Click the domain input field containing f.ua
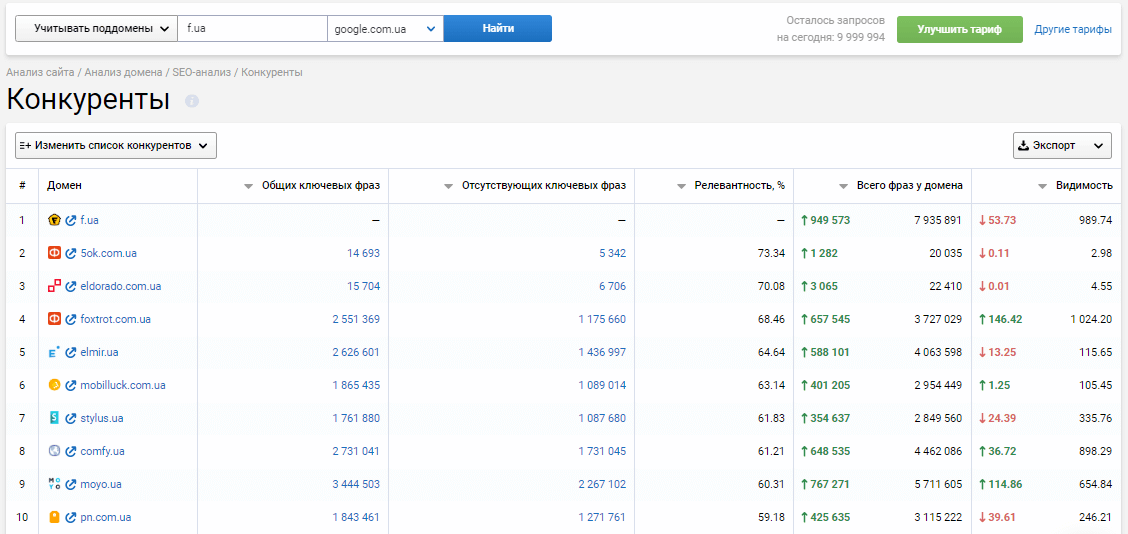1128x534 pixels. pyautogui.click(x=253, y=29)
